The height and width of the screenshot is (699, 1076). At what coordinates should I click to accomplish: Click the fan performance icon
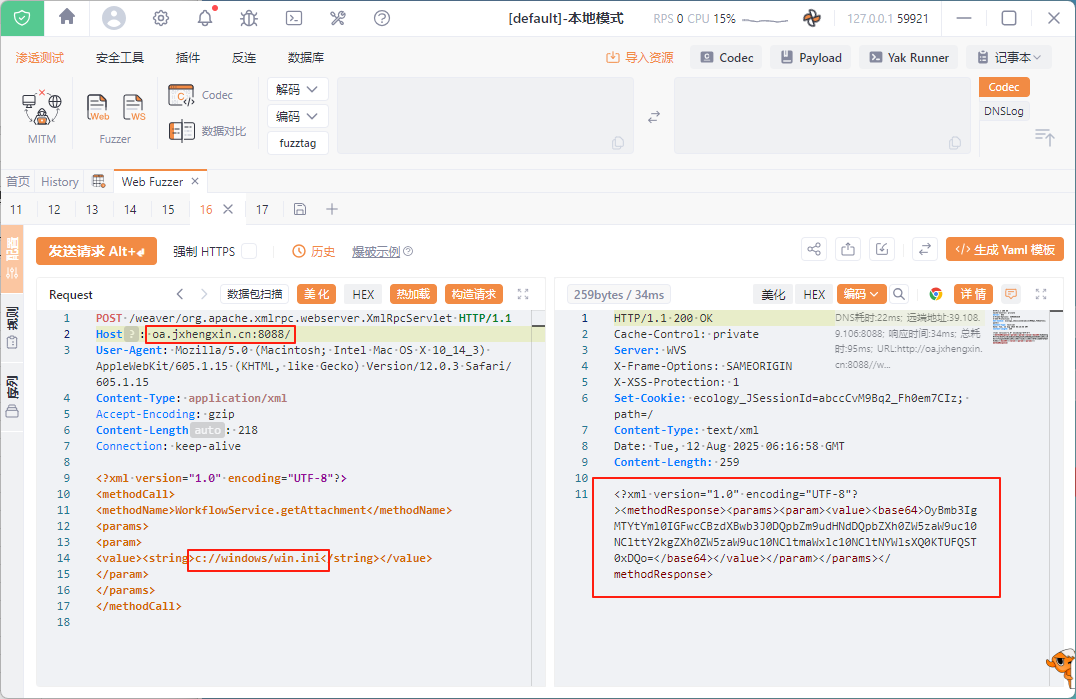[x=812, y=18]
